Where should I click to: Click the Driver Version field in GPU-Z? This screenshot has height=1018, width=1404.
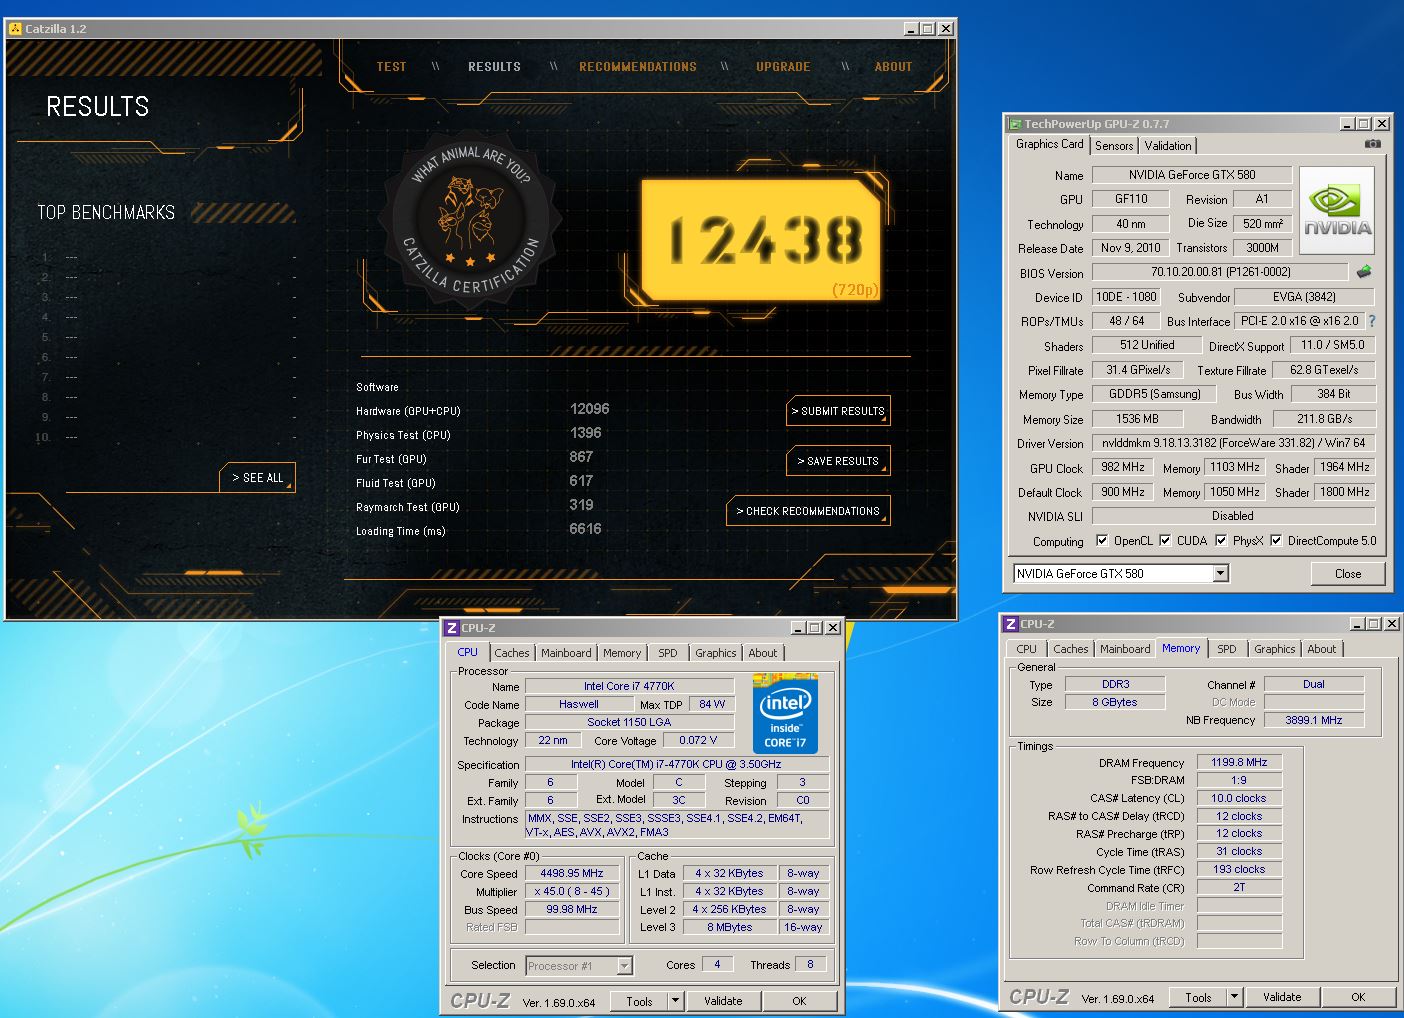[1234, 443]
